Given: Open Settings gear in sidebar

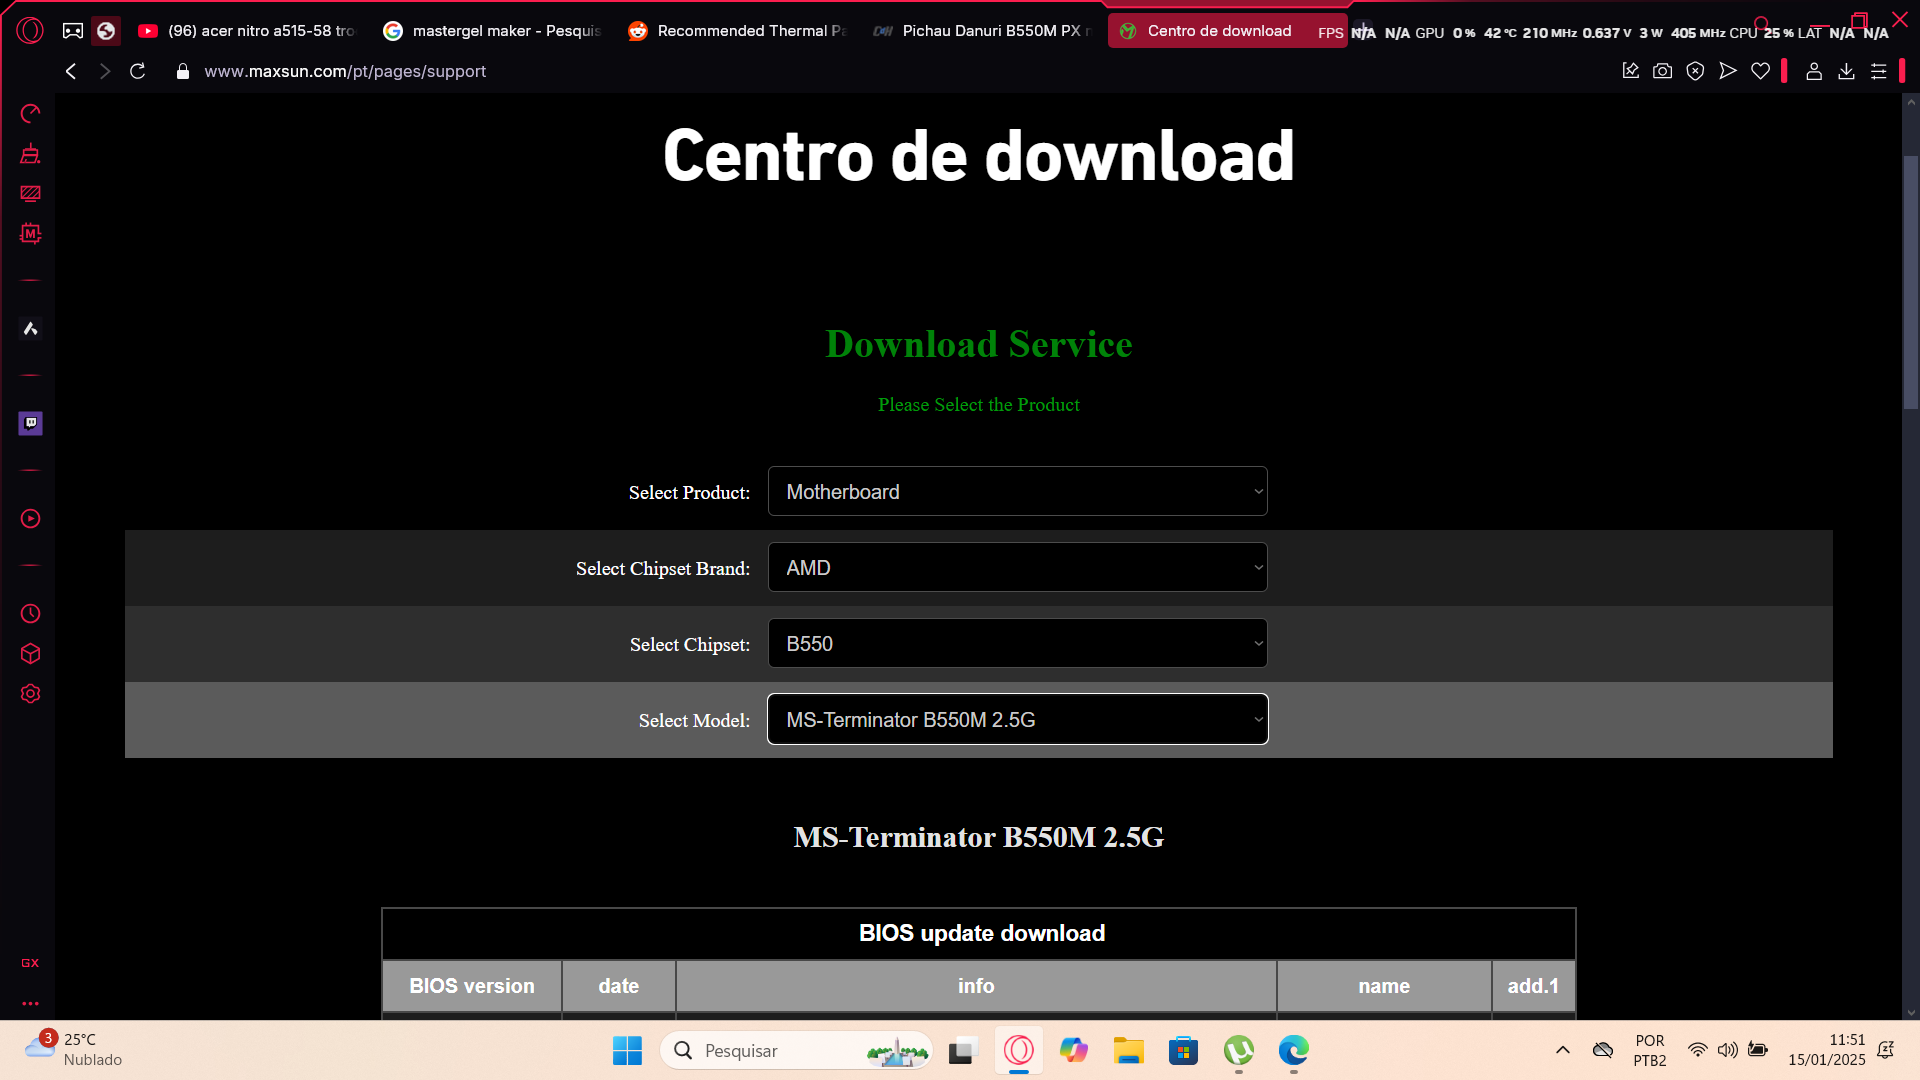Looking at the screenshot, I should click(x=30, y=693).
